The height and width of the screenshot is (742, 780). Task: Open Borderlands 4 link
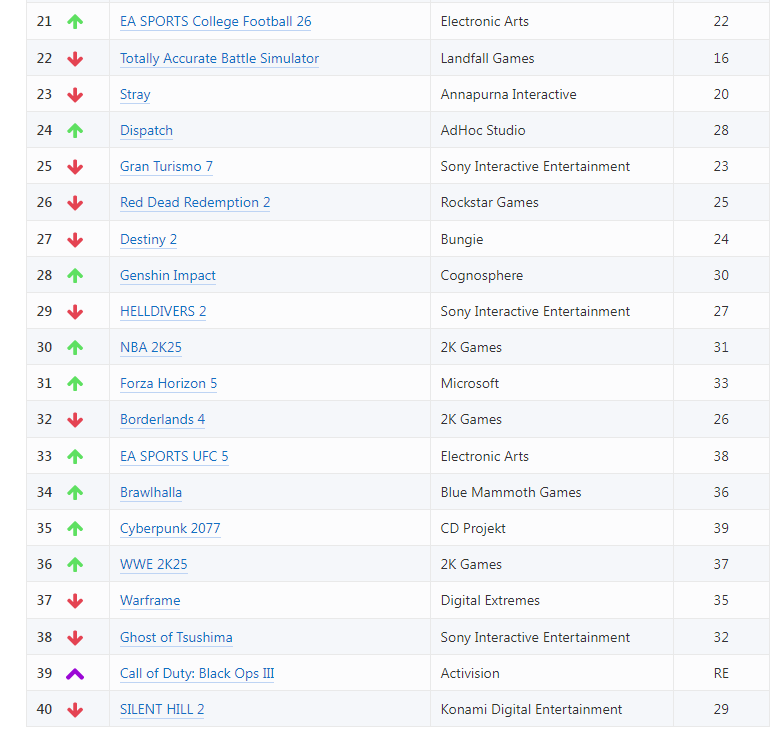(162, 419)
